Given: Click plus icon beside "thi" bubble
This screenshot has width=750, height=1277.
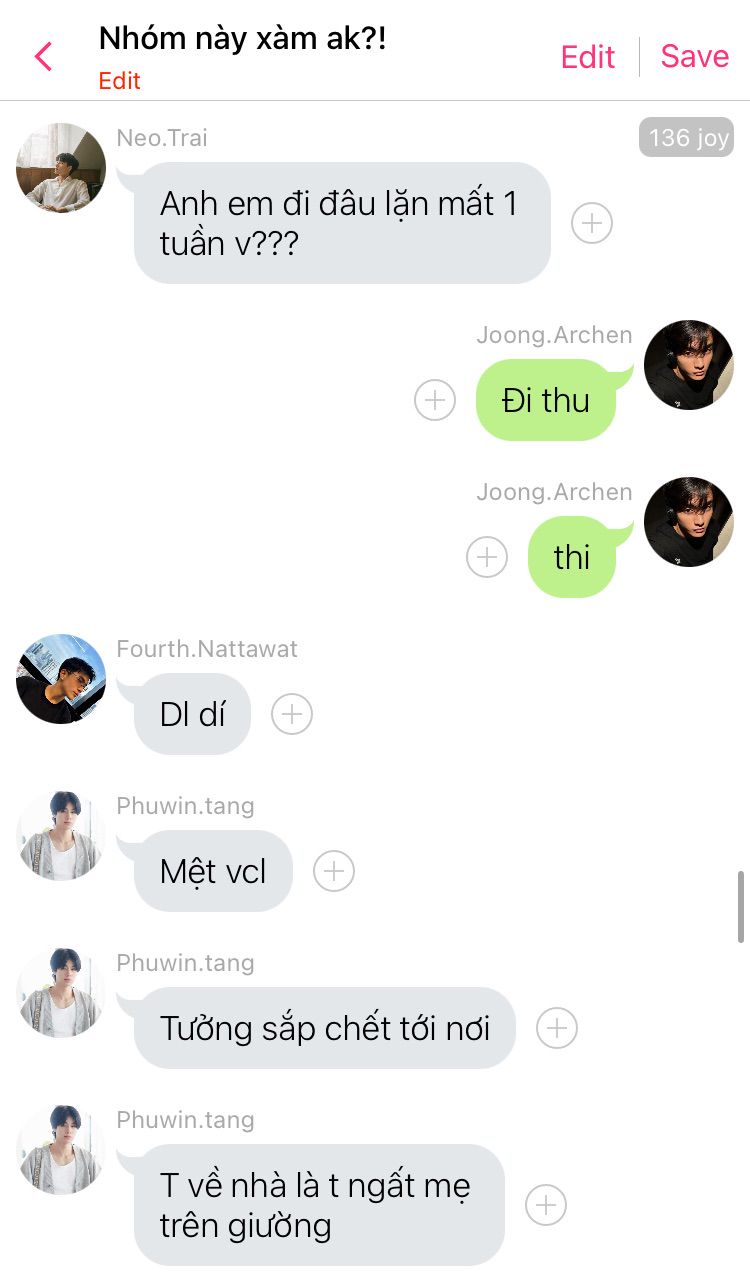Looking at the screenshot, I should [487, 557].
